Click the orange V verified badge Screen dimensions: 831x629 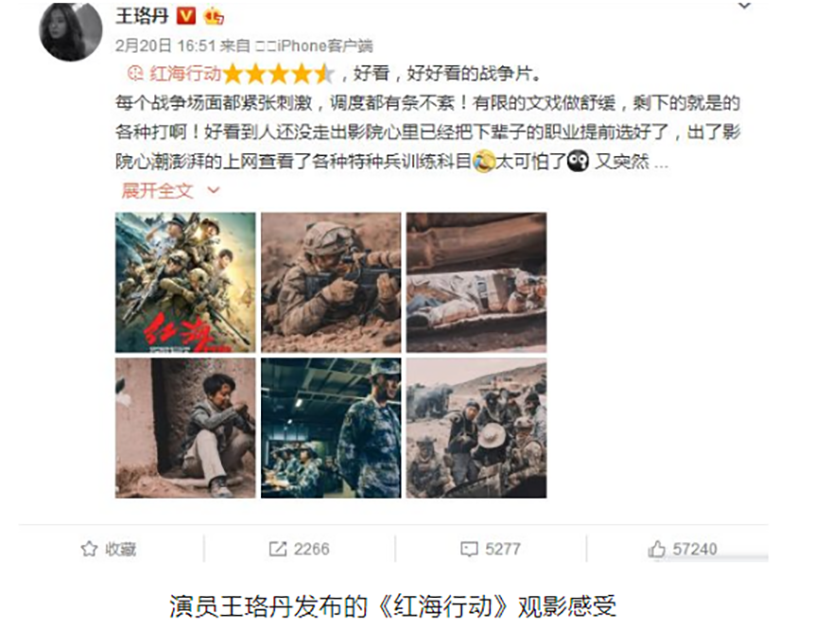pyautogui.click(x=186, y=16)
